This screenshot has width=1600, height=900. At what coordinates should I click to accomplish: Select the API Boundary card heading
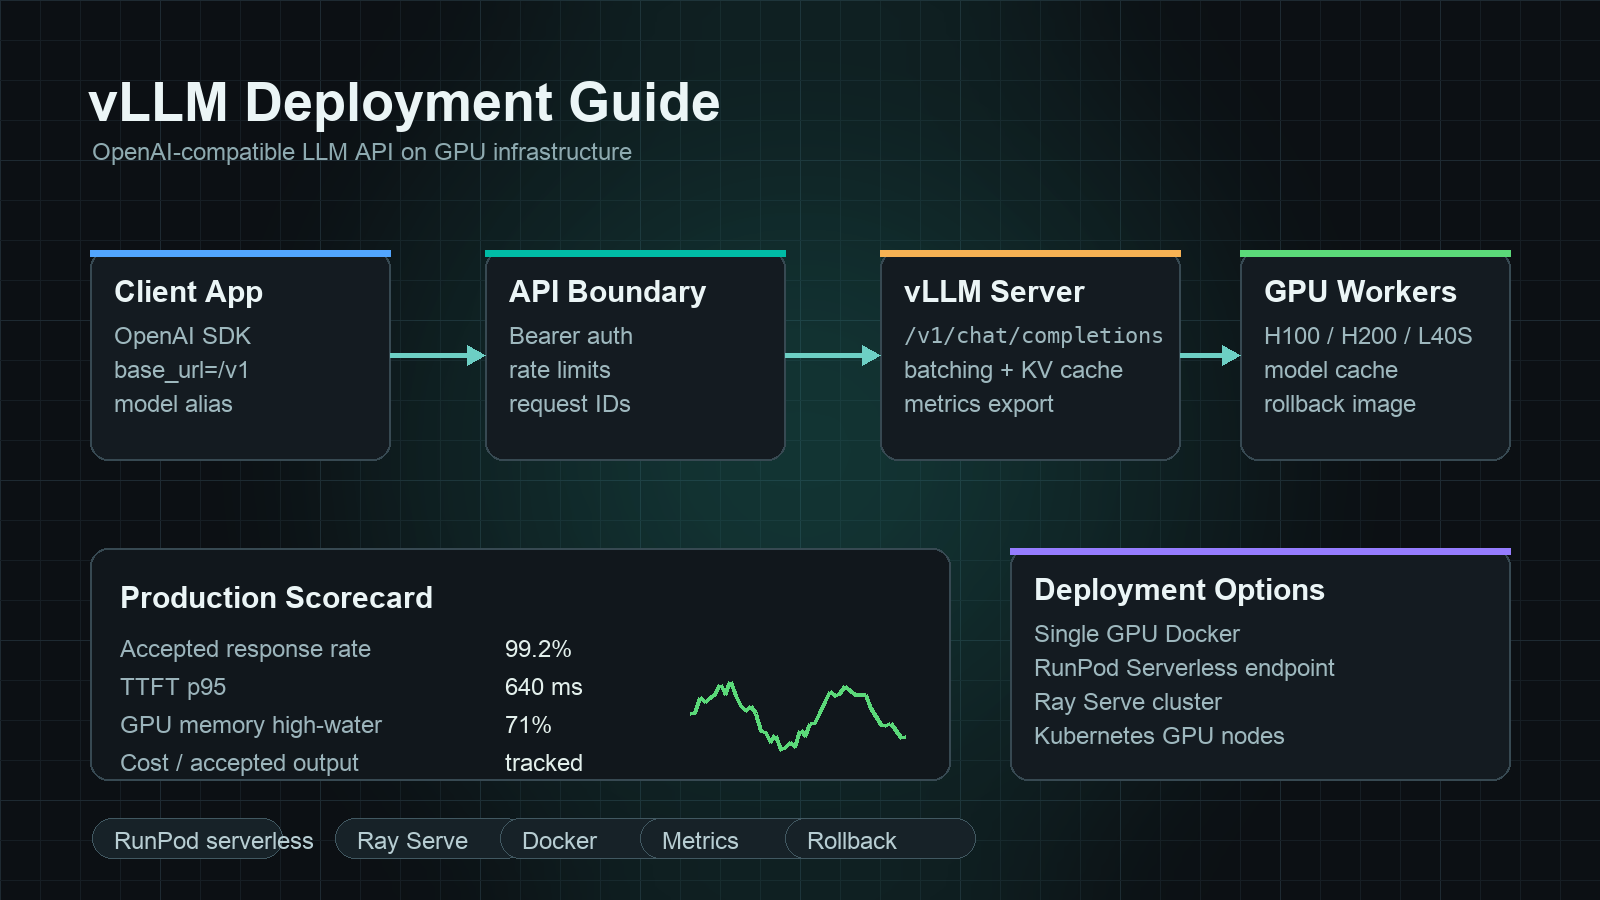click(x=607, y=292)
